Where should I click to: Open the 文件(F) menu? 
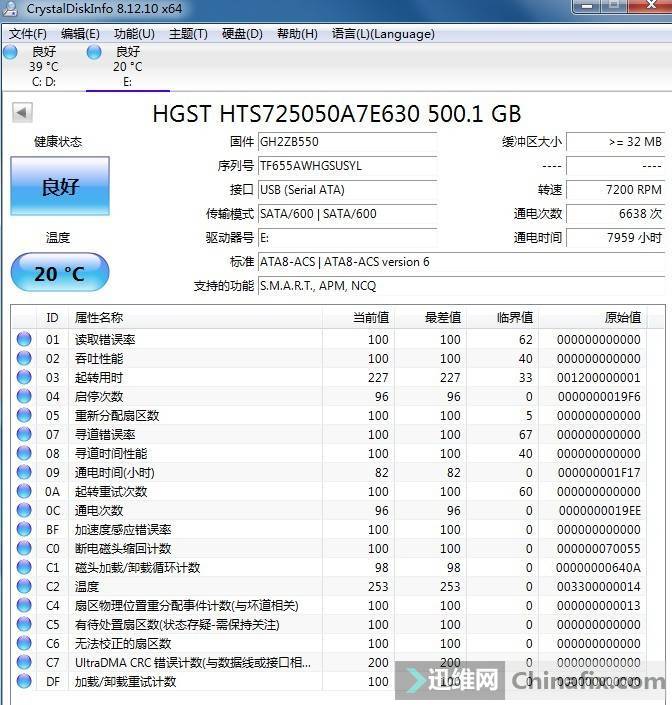(x=28, y=34)
